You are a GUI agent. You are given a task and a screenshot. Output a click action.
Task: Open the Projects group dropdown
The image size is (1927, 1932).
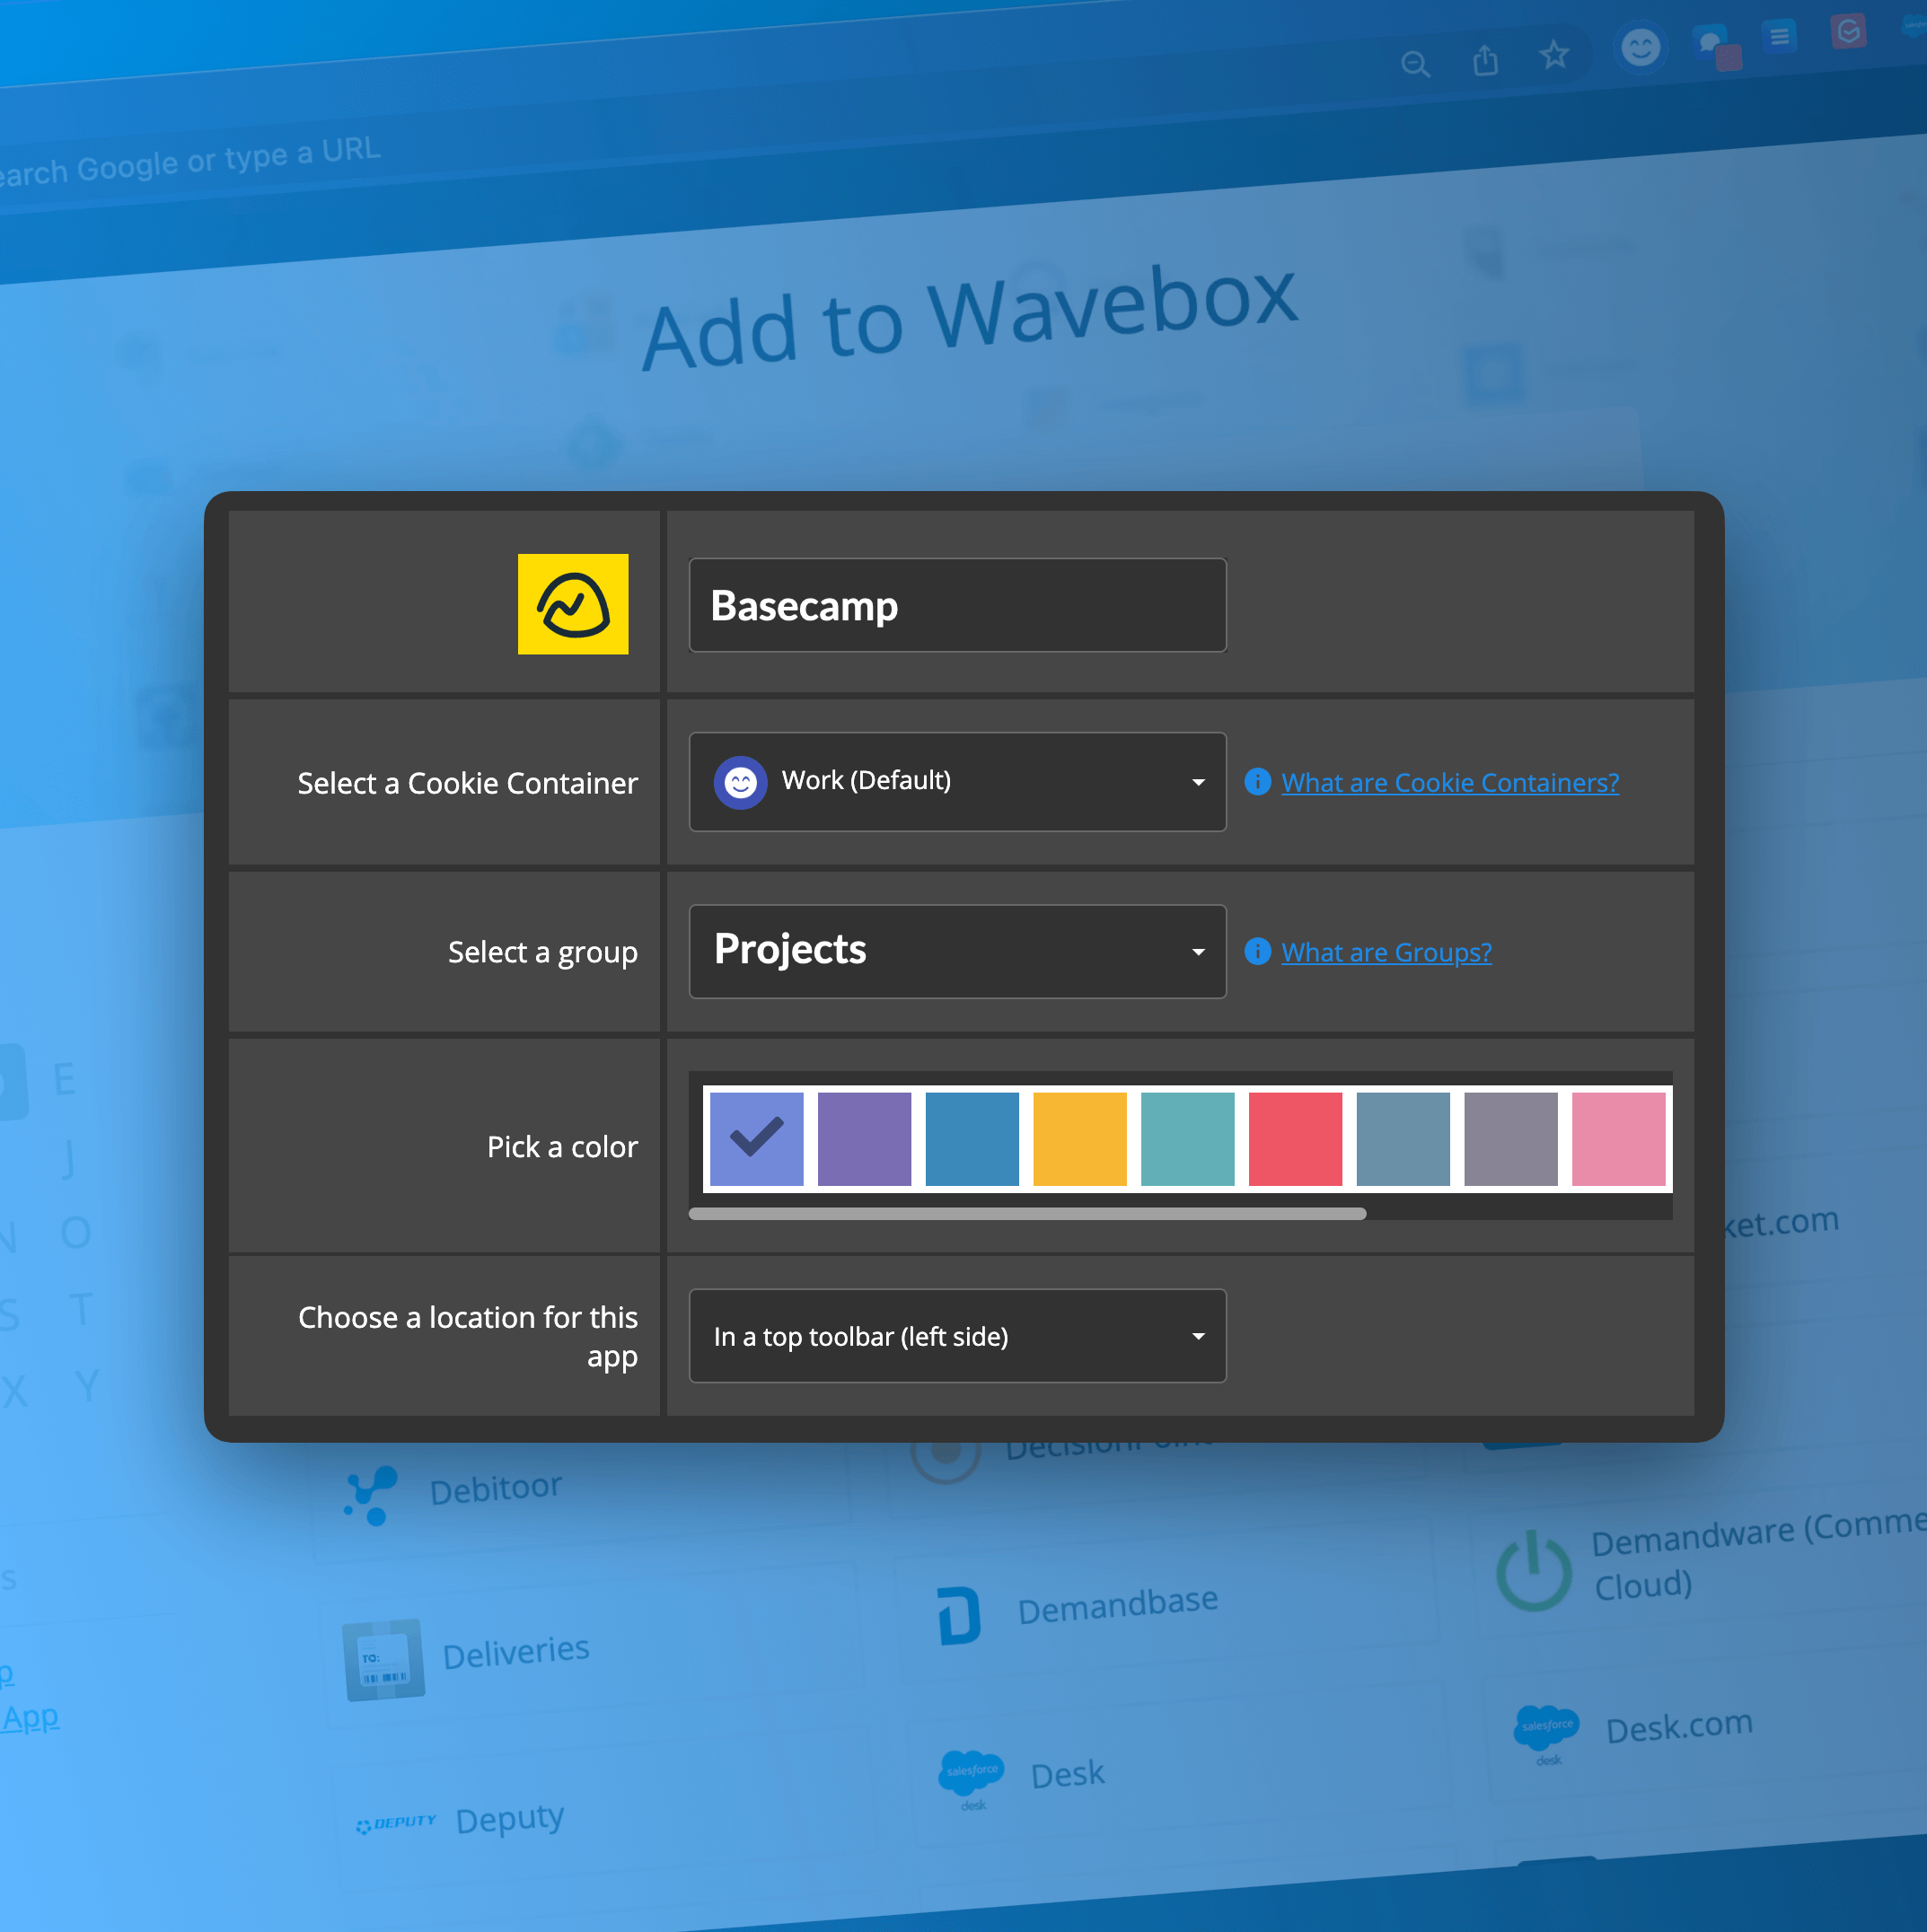point(957,951)
